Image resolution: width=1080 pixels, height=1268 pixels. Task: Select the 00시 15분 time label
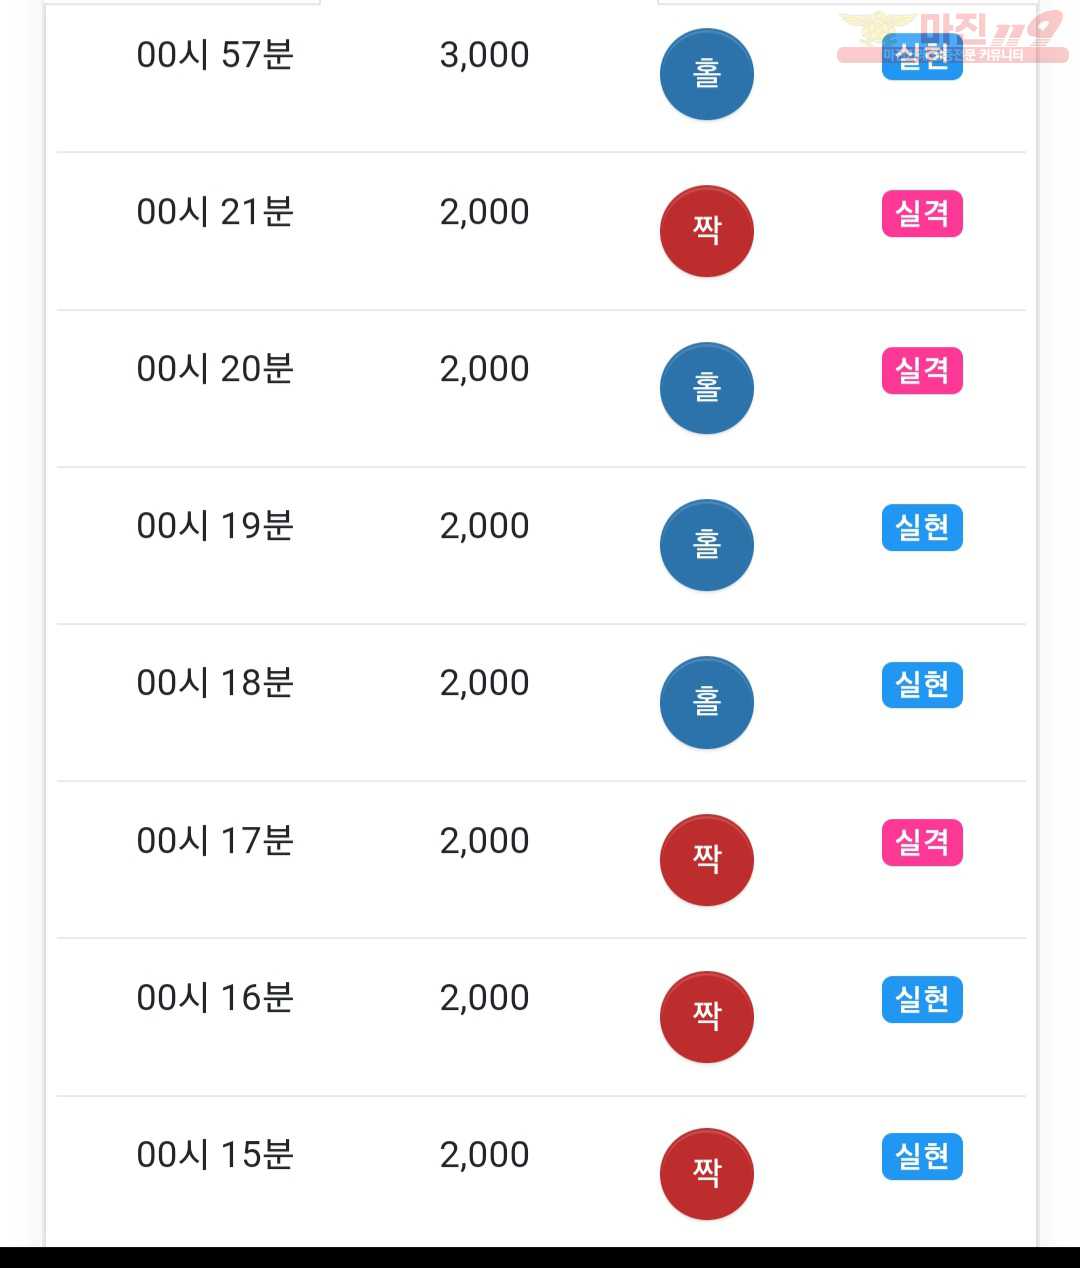pyautogui.click(x=215, y=1155)
